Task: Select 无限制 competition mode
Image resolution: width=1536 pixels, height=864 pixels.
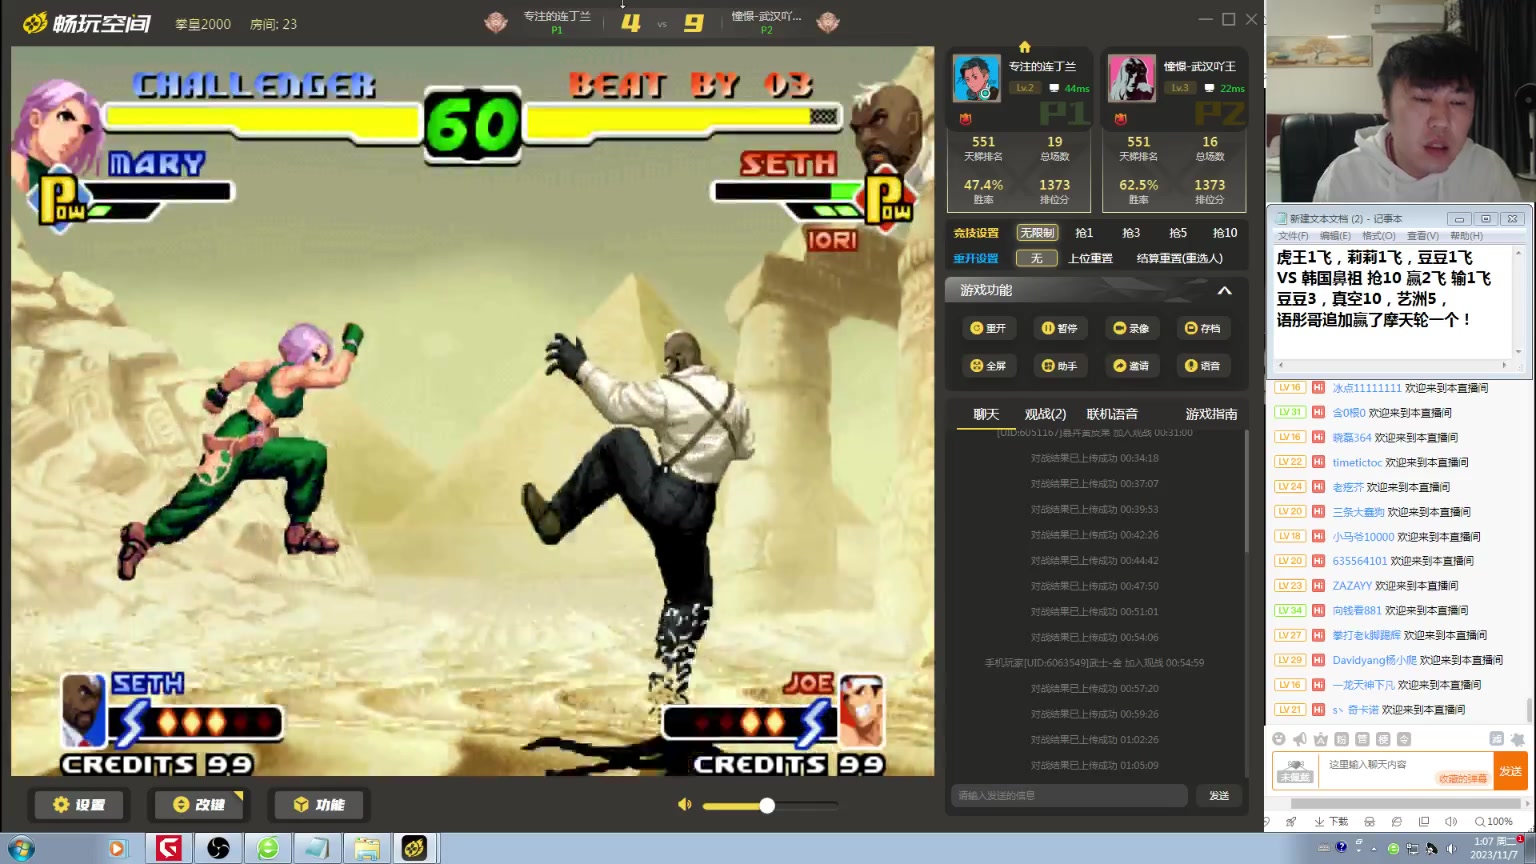Action: point(1037,233)
